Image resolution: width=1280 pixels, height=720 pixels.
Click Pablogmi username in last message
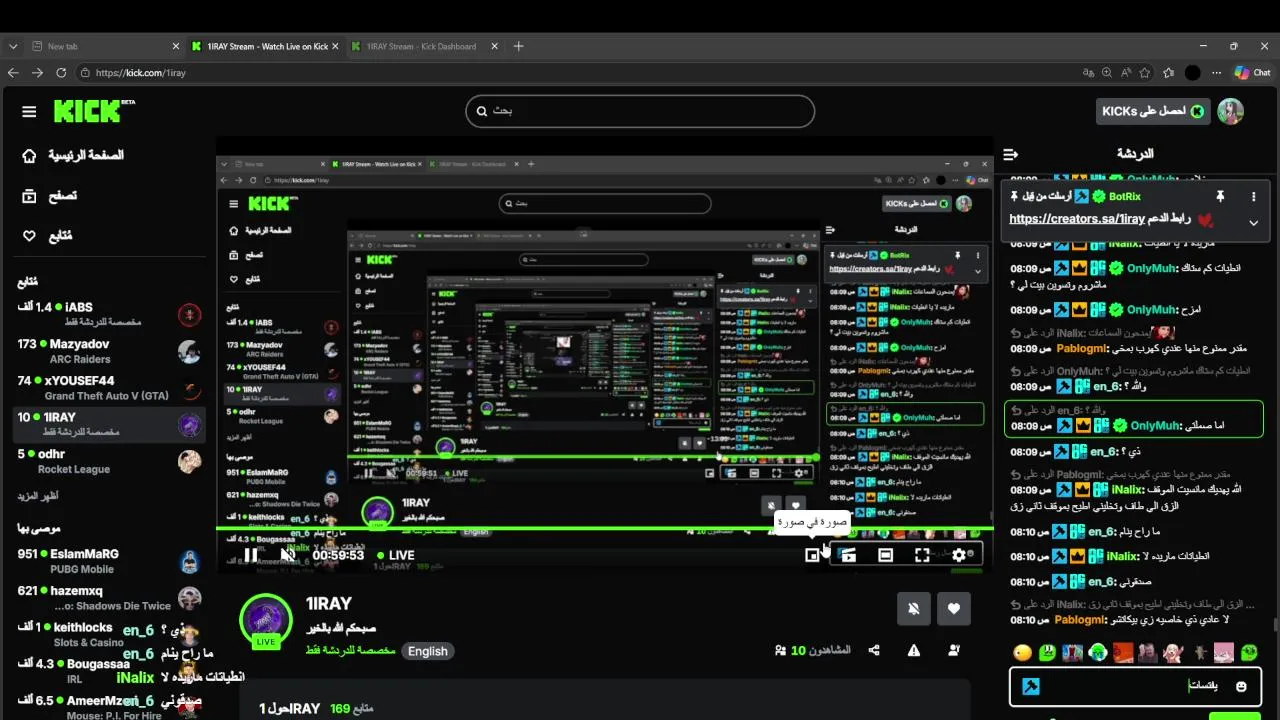click(1080, 620)
